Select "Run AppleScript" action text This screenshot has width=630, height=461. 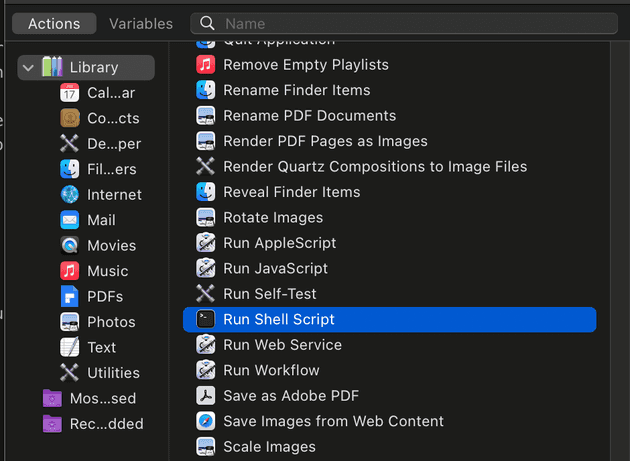[280, 243]
